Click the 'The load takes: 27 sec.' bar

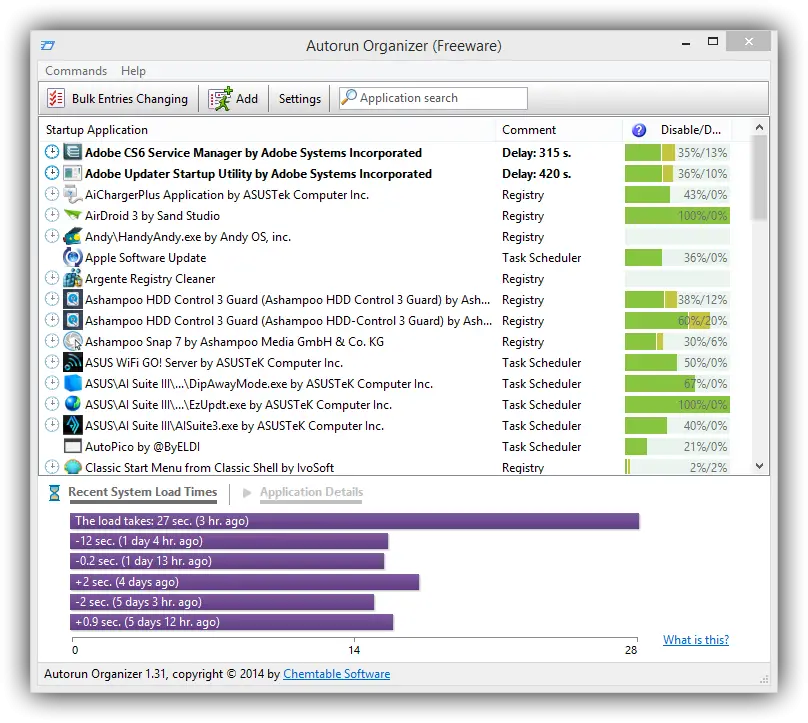(x=355, y=521)
